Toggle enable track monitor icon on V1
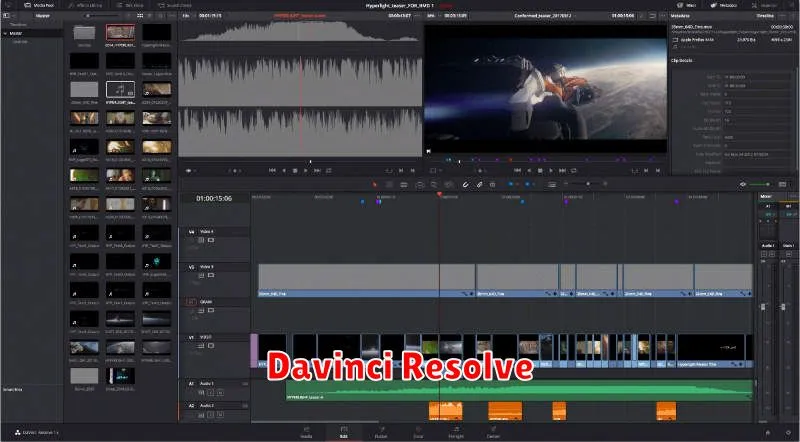The height and width of the screenshot is (442, 800). [x=211, y=346]
